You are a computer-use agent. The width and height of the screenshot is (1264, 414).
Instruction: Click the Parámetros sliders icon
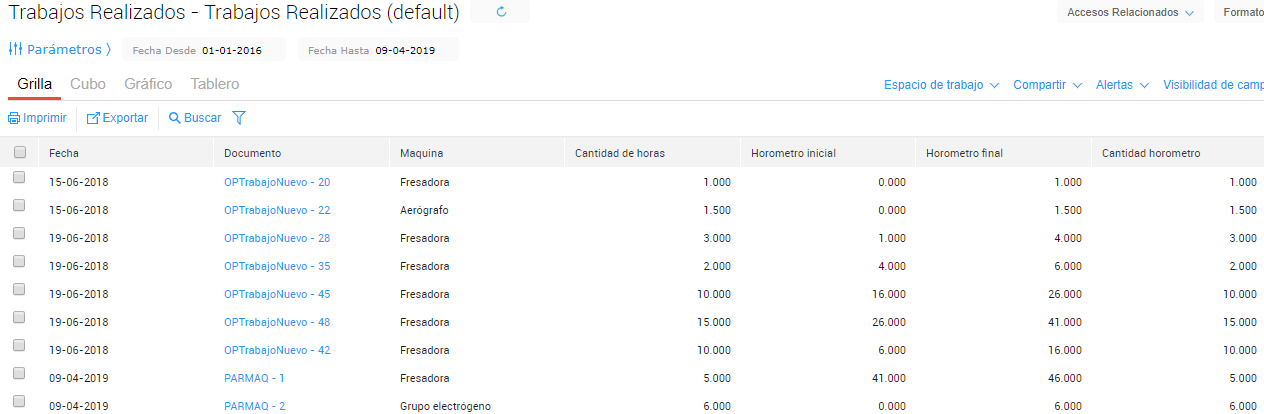coord(15,49)
